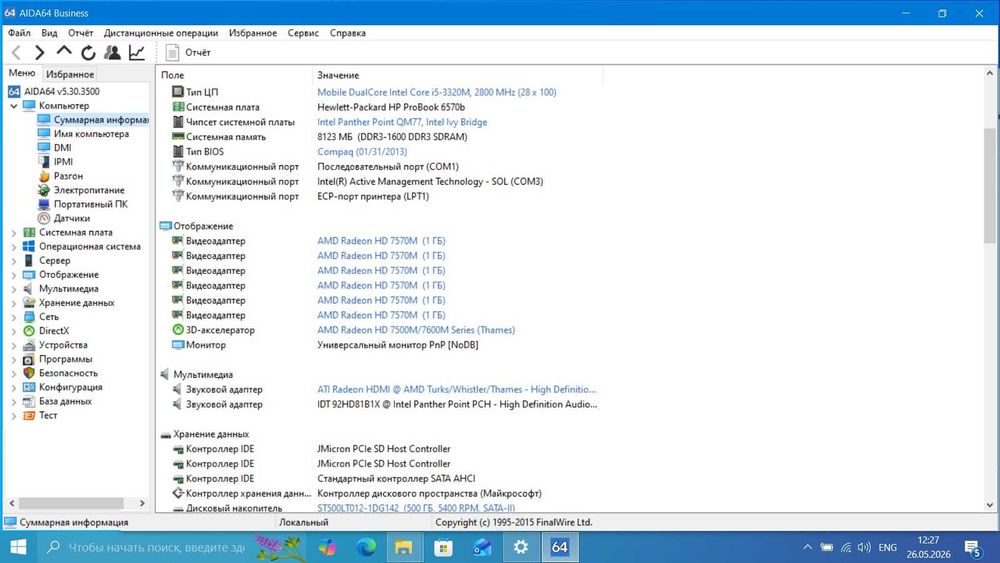Viewport: 1000px width, 563px height.
Task: Click the Отчёт report toolbar button
Action: [x=188, y=52]
